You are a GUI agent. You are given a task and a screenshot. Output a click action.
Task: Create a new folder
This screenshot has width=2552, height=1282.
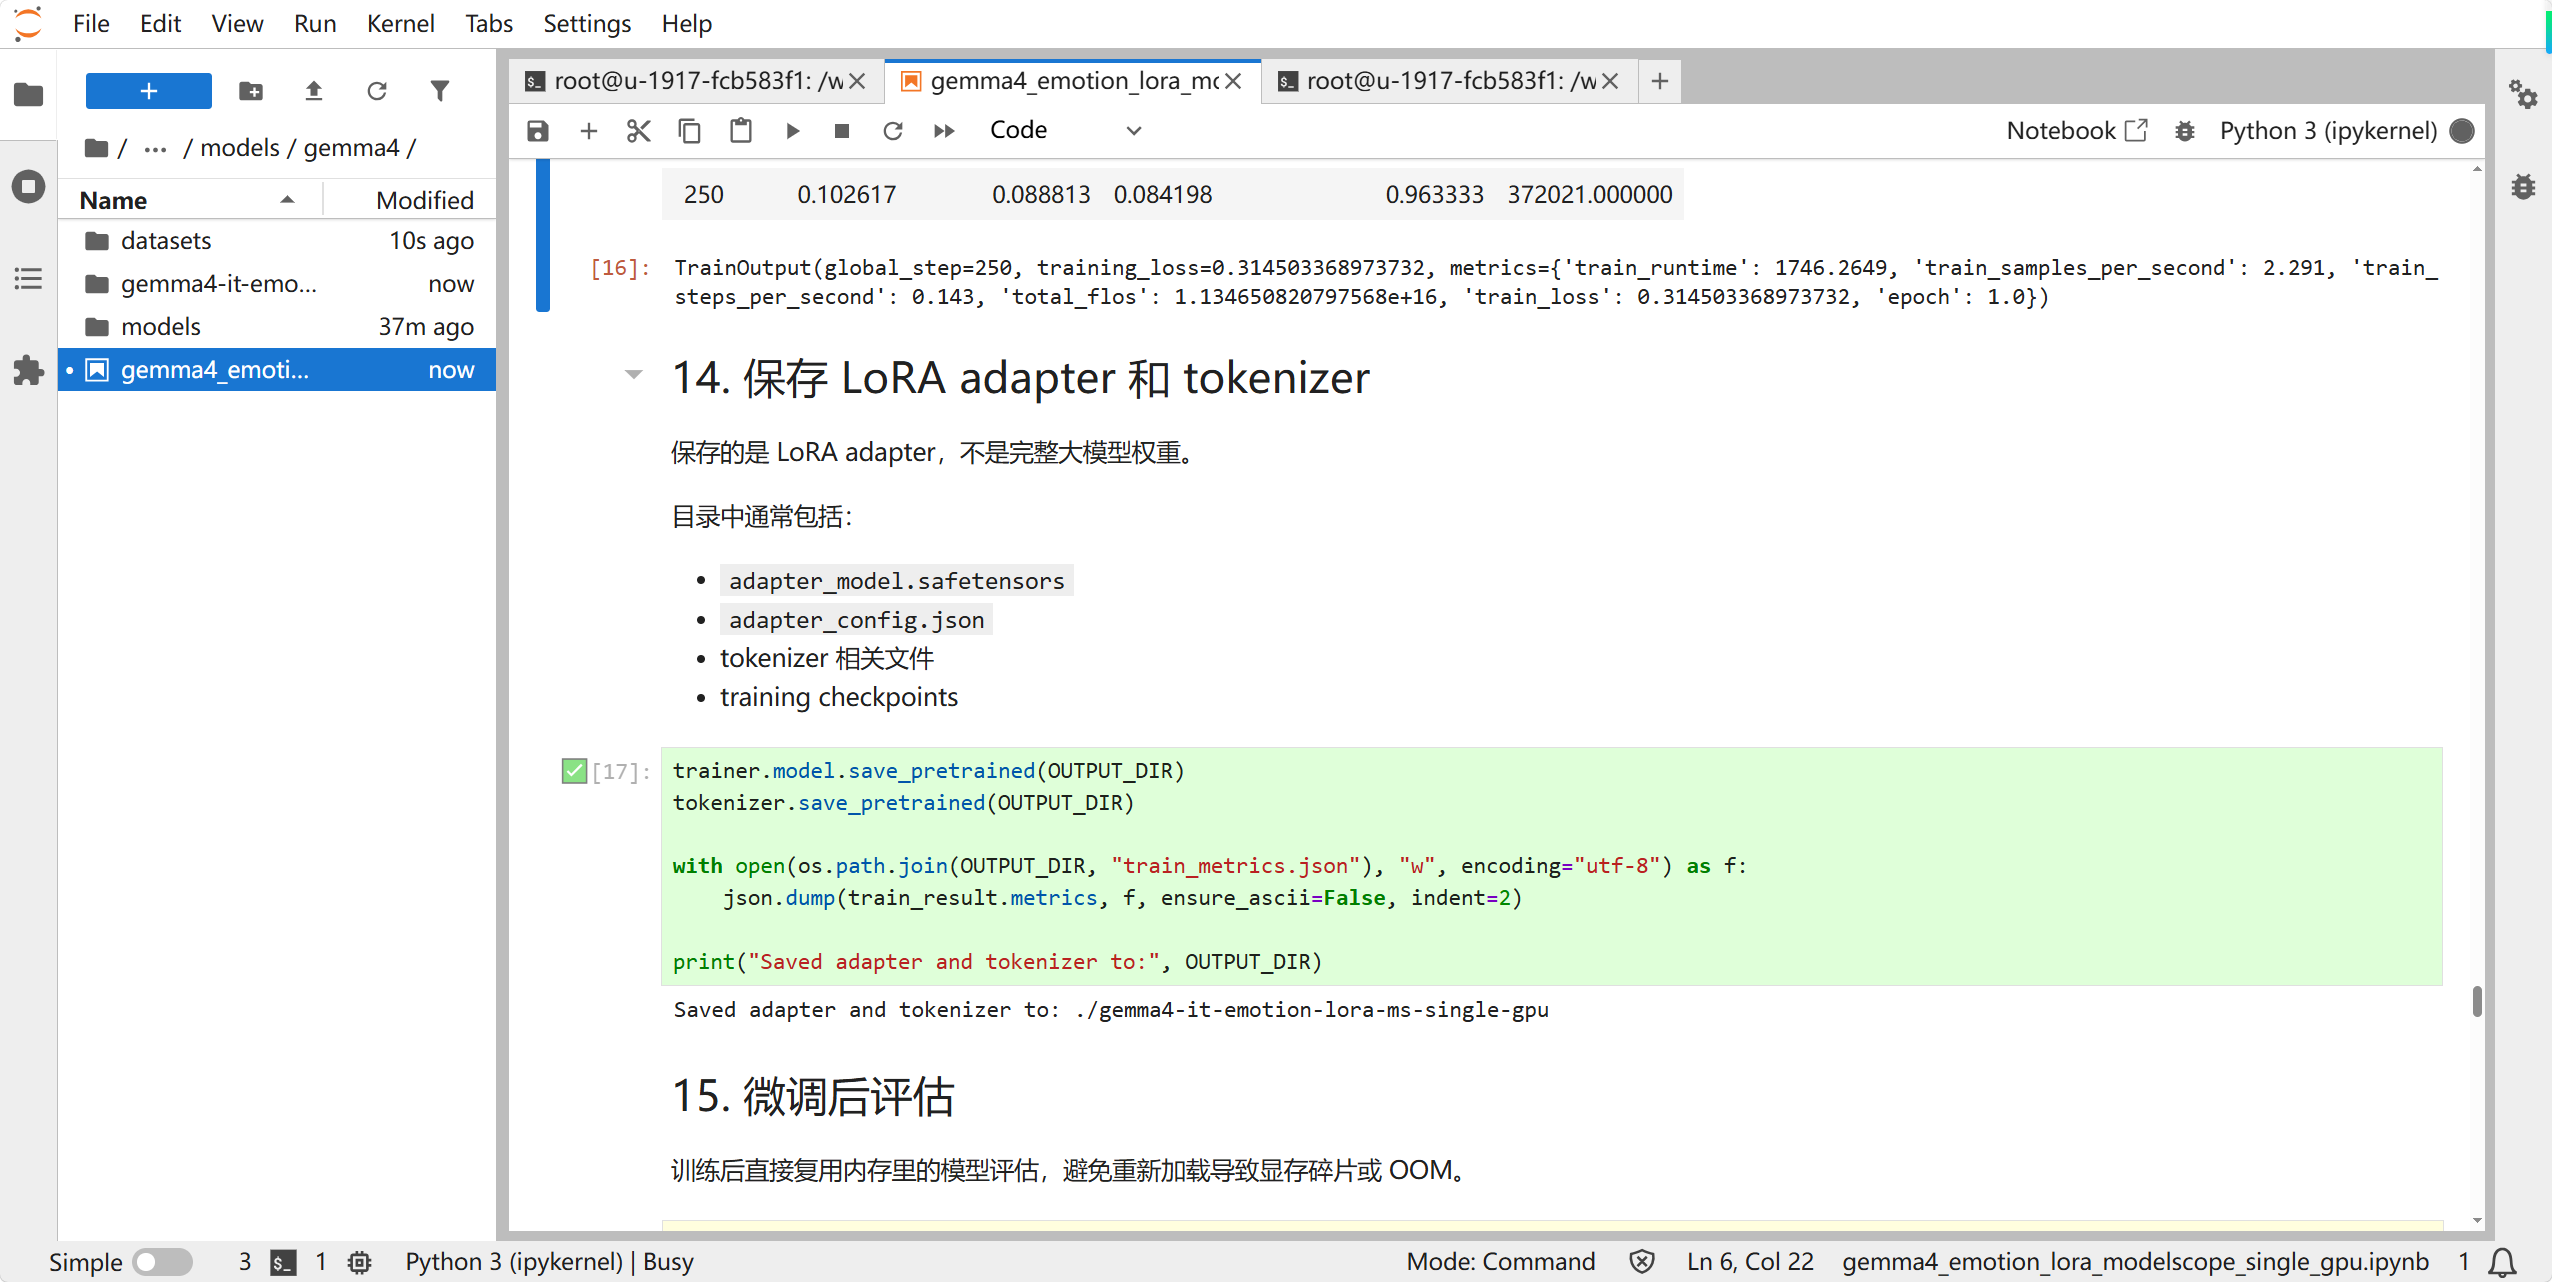pyautogui.click(x=251, y=91)
